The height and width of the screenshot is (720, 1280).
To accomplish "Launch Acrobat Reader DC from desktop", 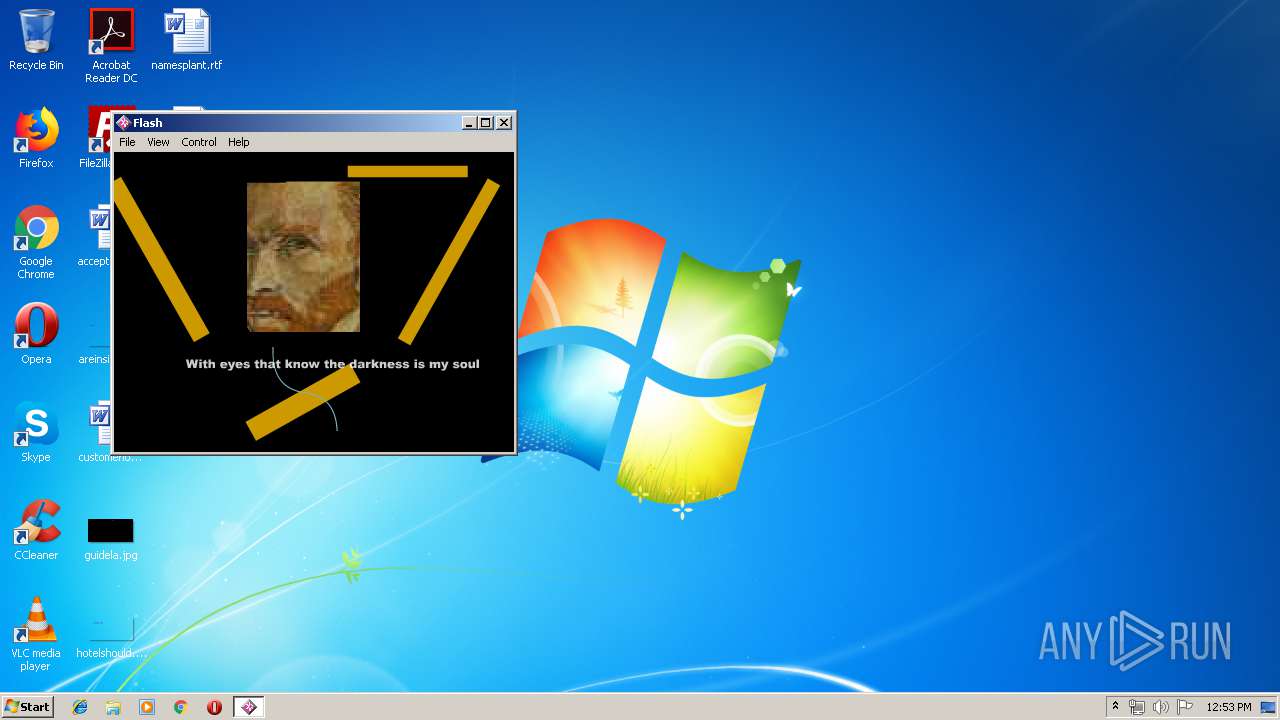I will coord(111,45).
